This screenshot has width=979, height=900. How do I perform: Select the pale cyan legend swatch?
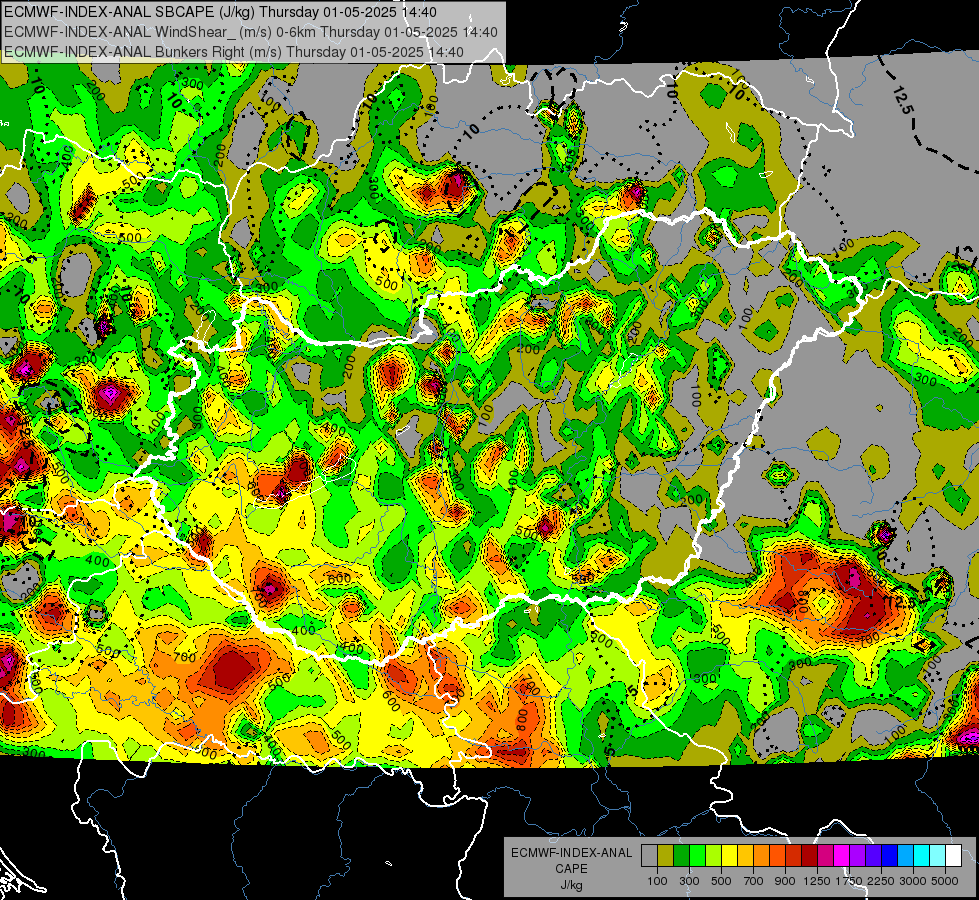(x=938, y=856)
